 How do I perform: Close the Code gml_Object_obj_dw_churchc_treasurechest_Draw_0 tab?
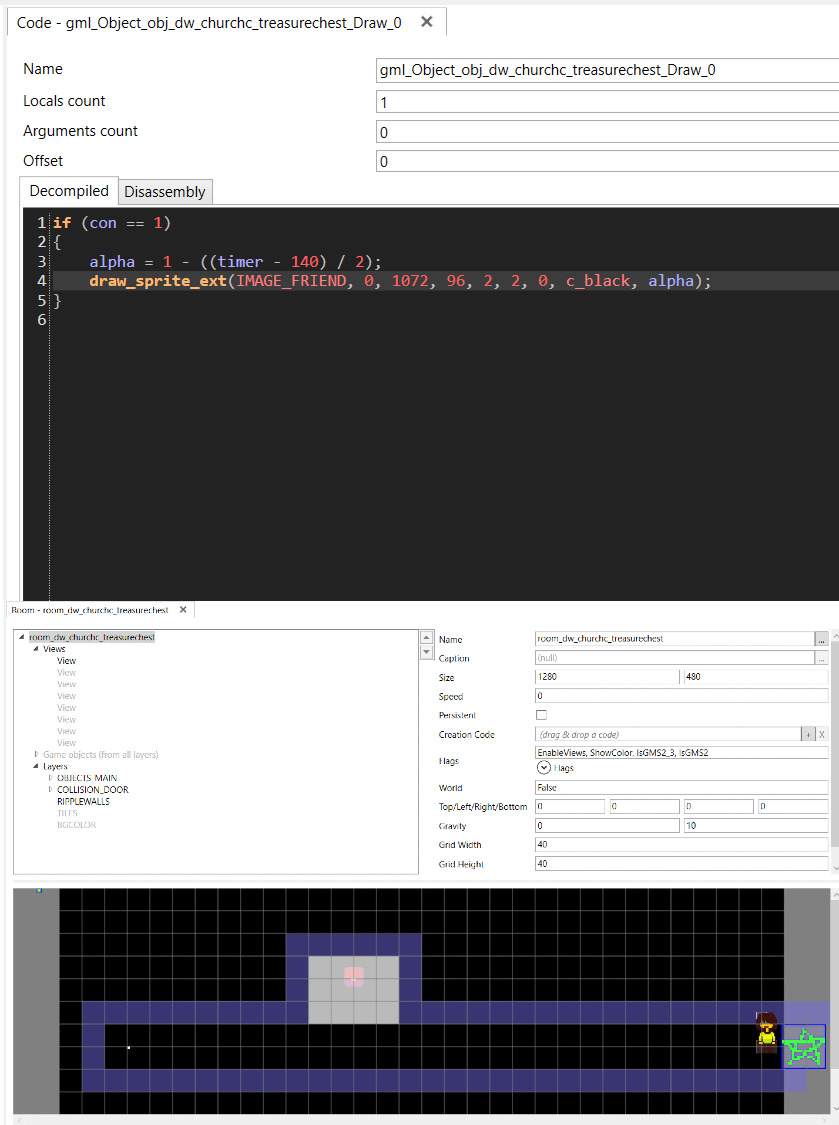click(426, 22)
